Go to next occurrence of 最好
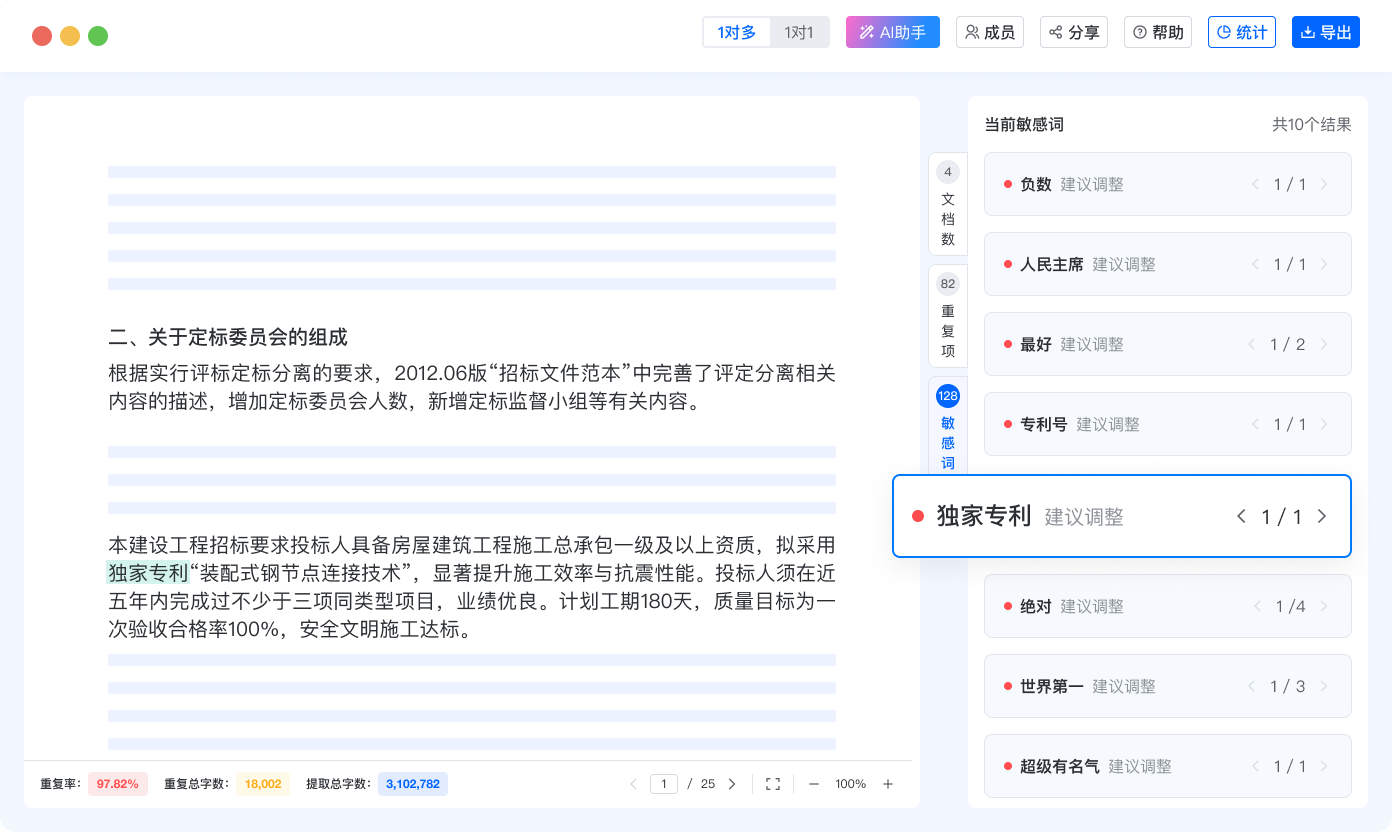This screenshot has height=832, width=1392. 1324,344
